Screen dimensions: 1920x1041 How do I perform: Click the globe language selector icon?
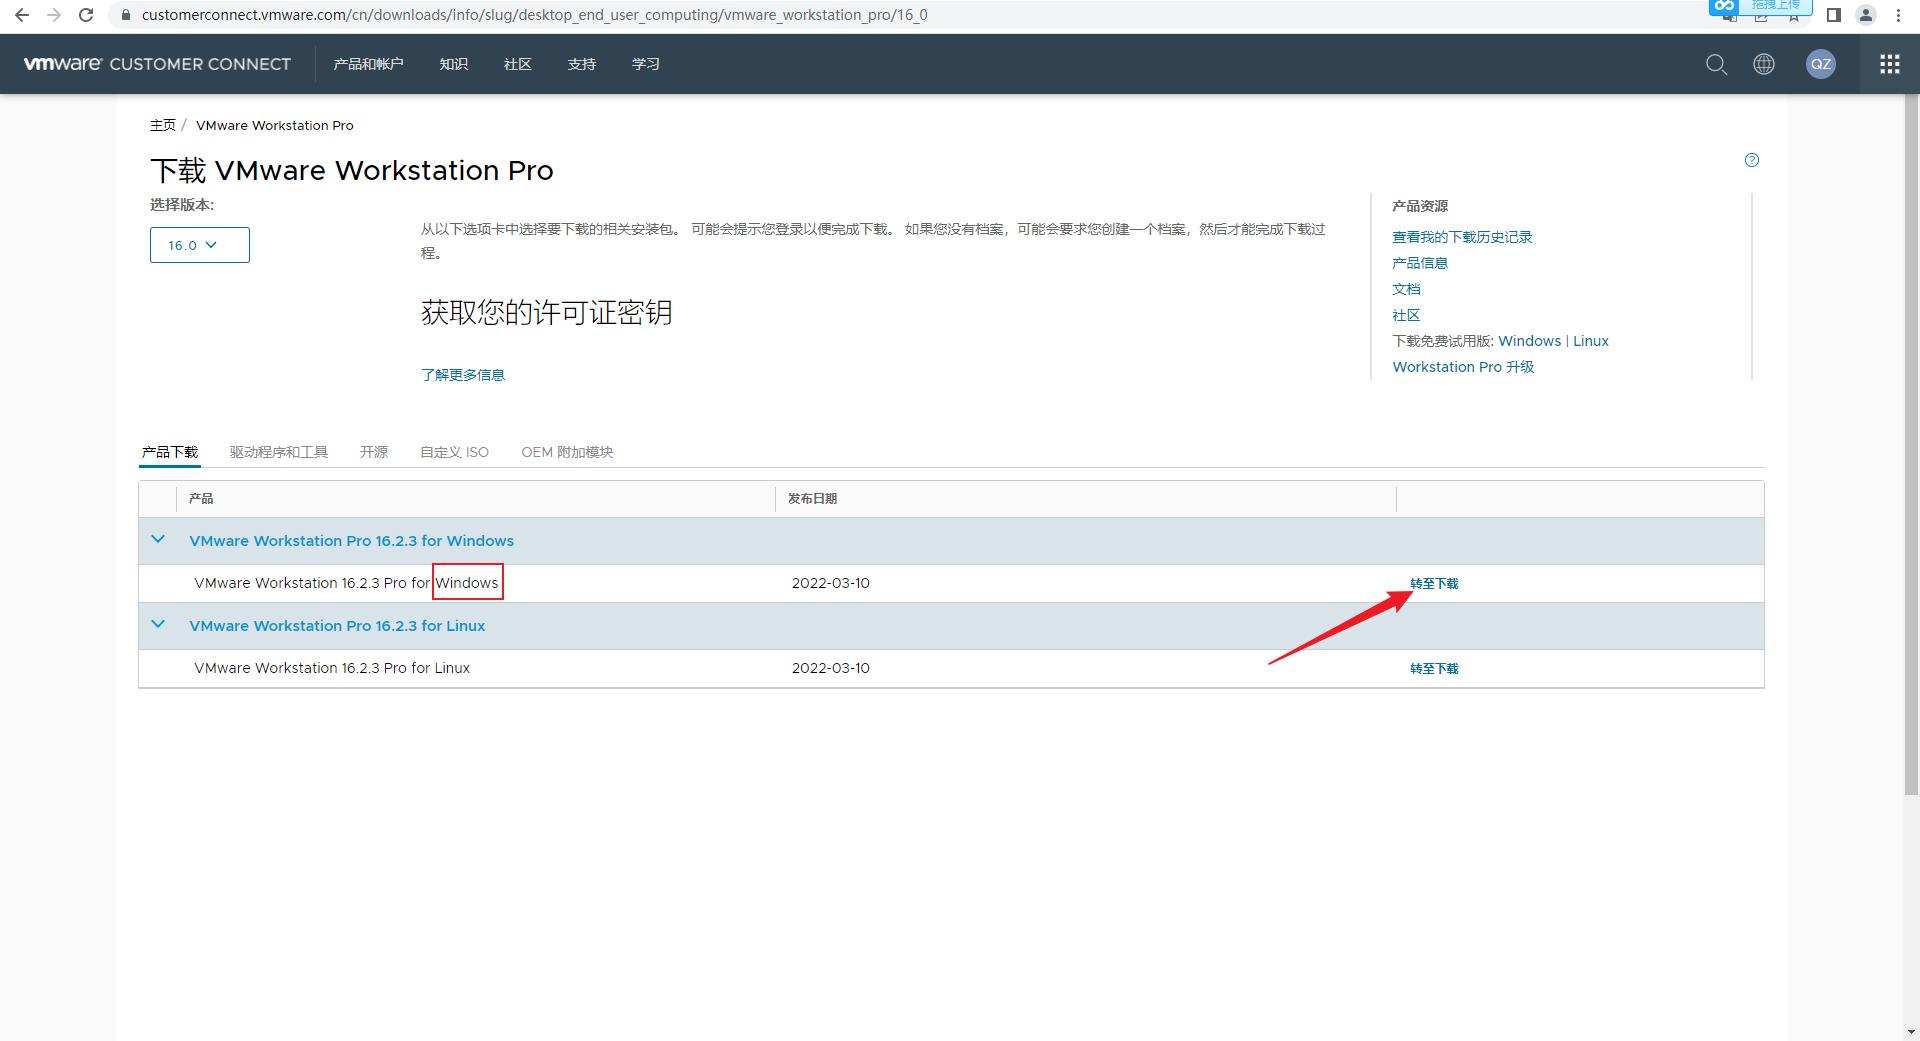(1763, 64)
